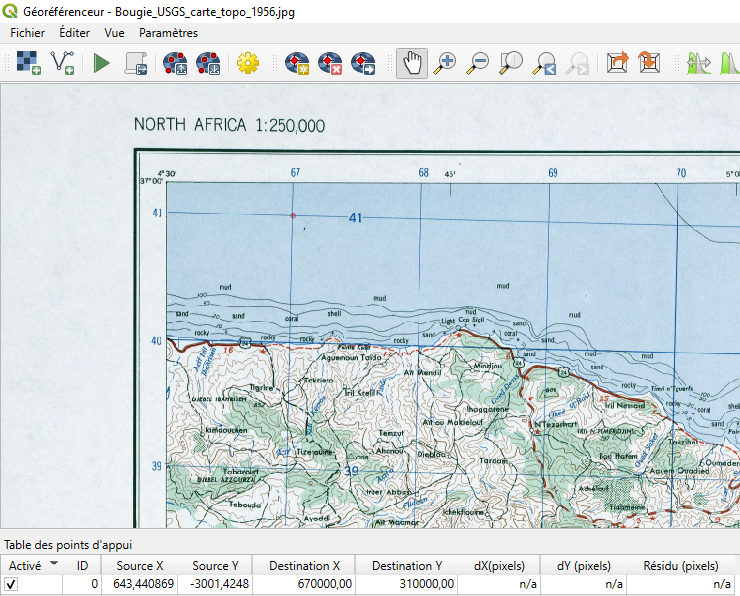Select the Add Point tool
740x596 pixels.
coord(297,63)
